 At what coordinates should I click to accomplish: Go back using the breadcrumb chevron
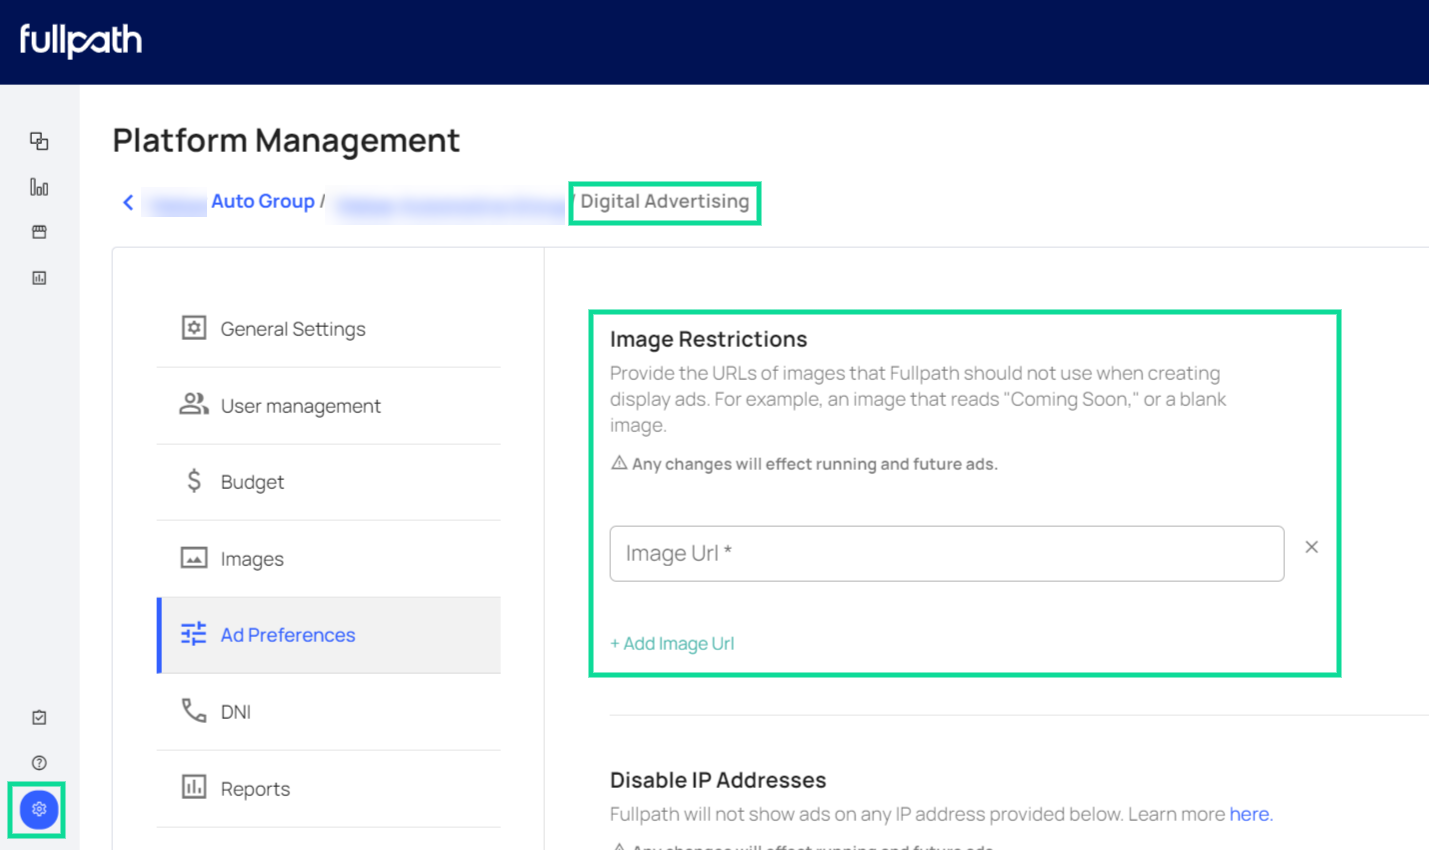pos(128,203)
